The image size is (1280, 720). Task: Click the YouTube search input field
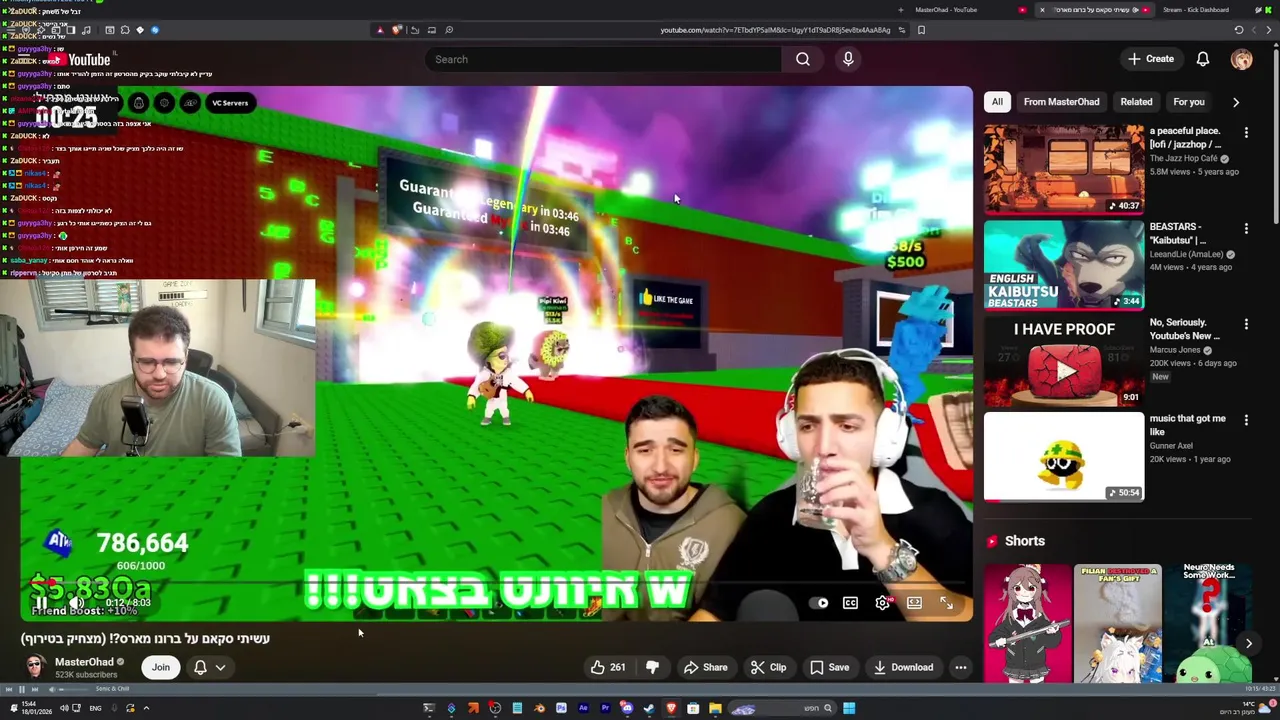603,59
